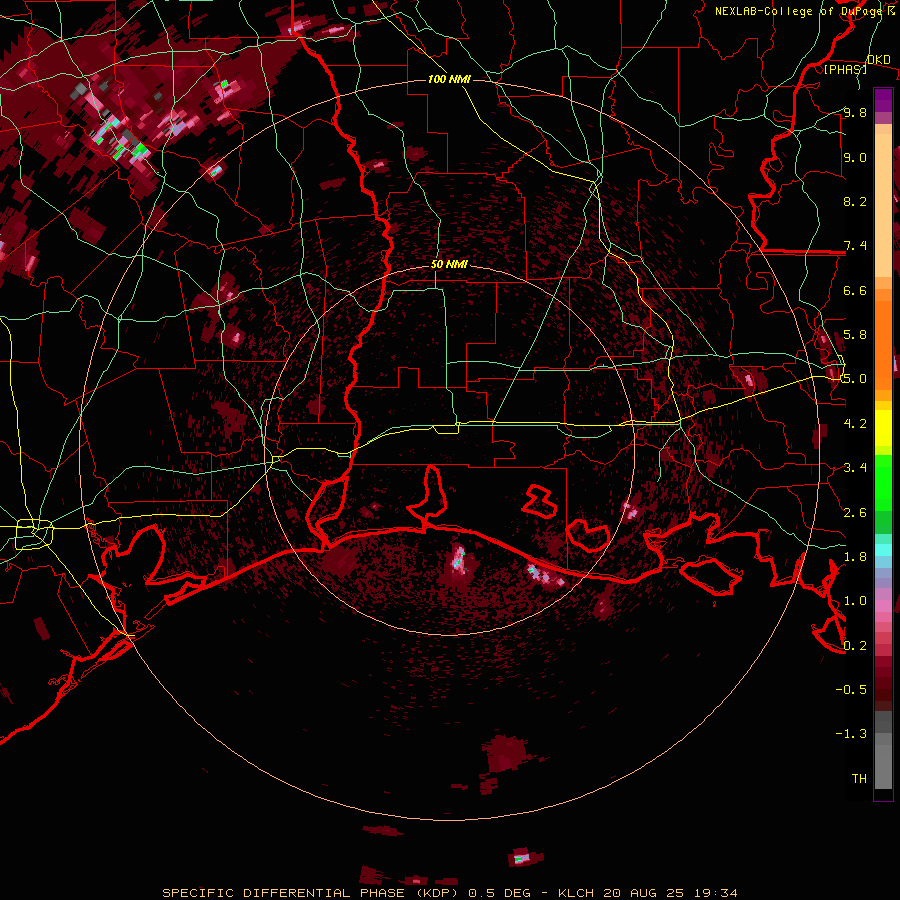Image resolution: width=900 pixels, height=900 pixels.
Task: Click the gray bottom band of the color legend
Action: click(x=883, y=761)
